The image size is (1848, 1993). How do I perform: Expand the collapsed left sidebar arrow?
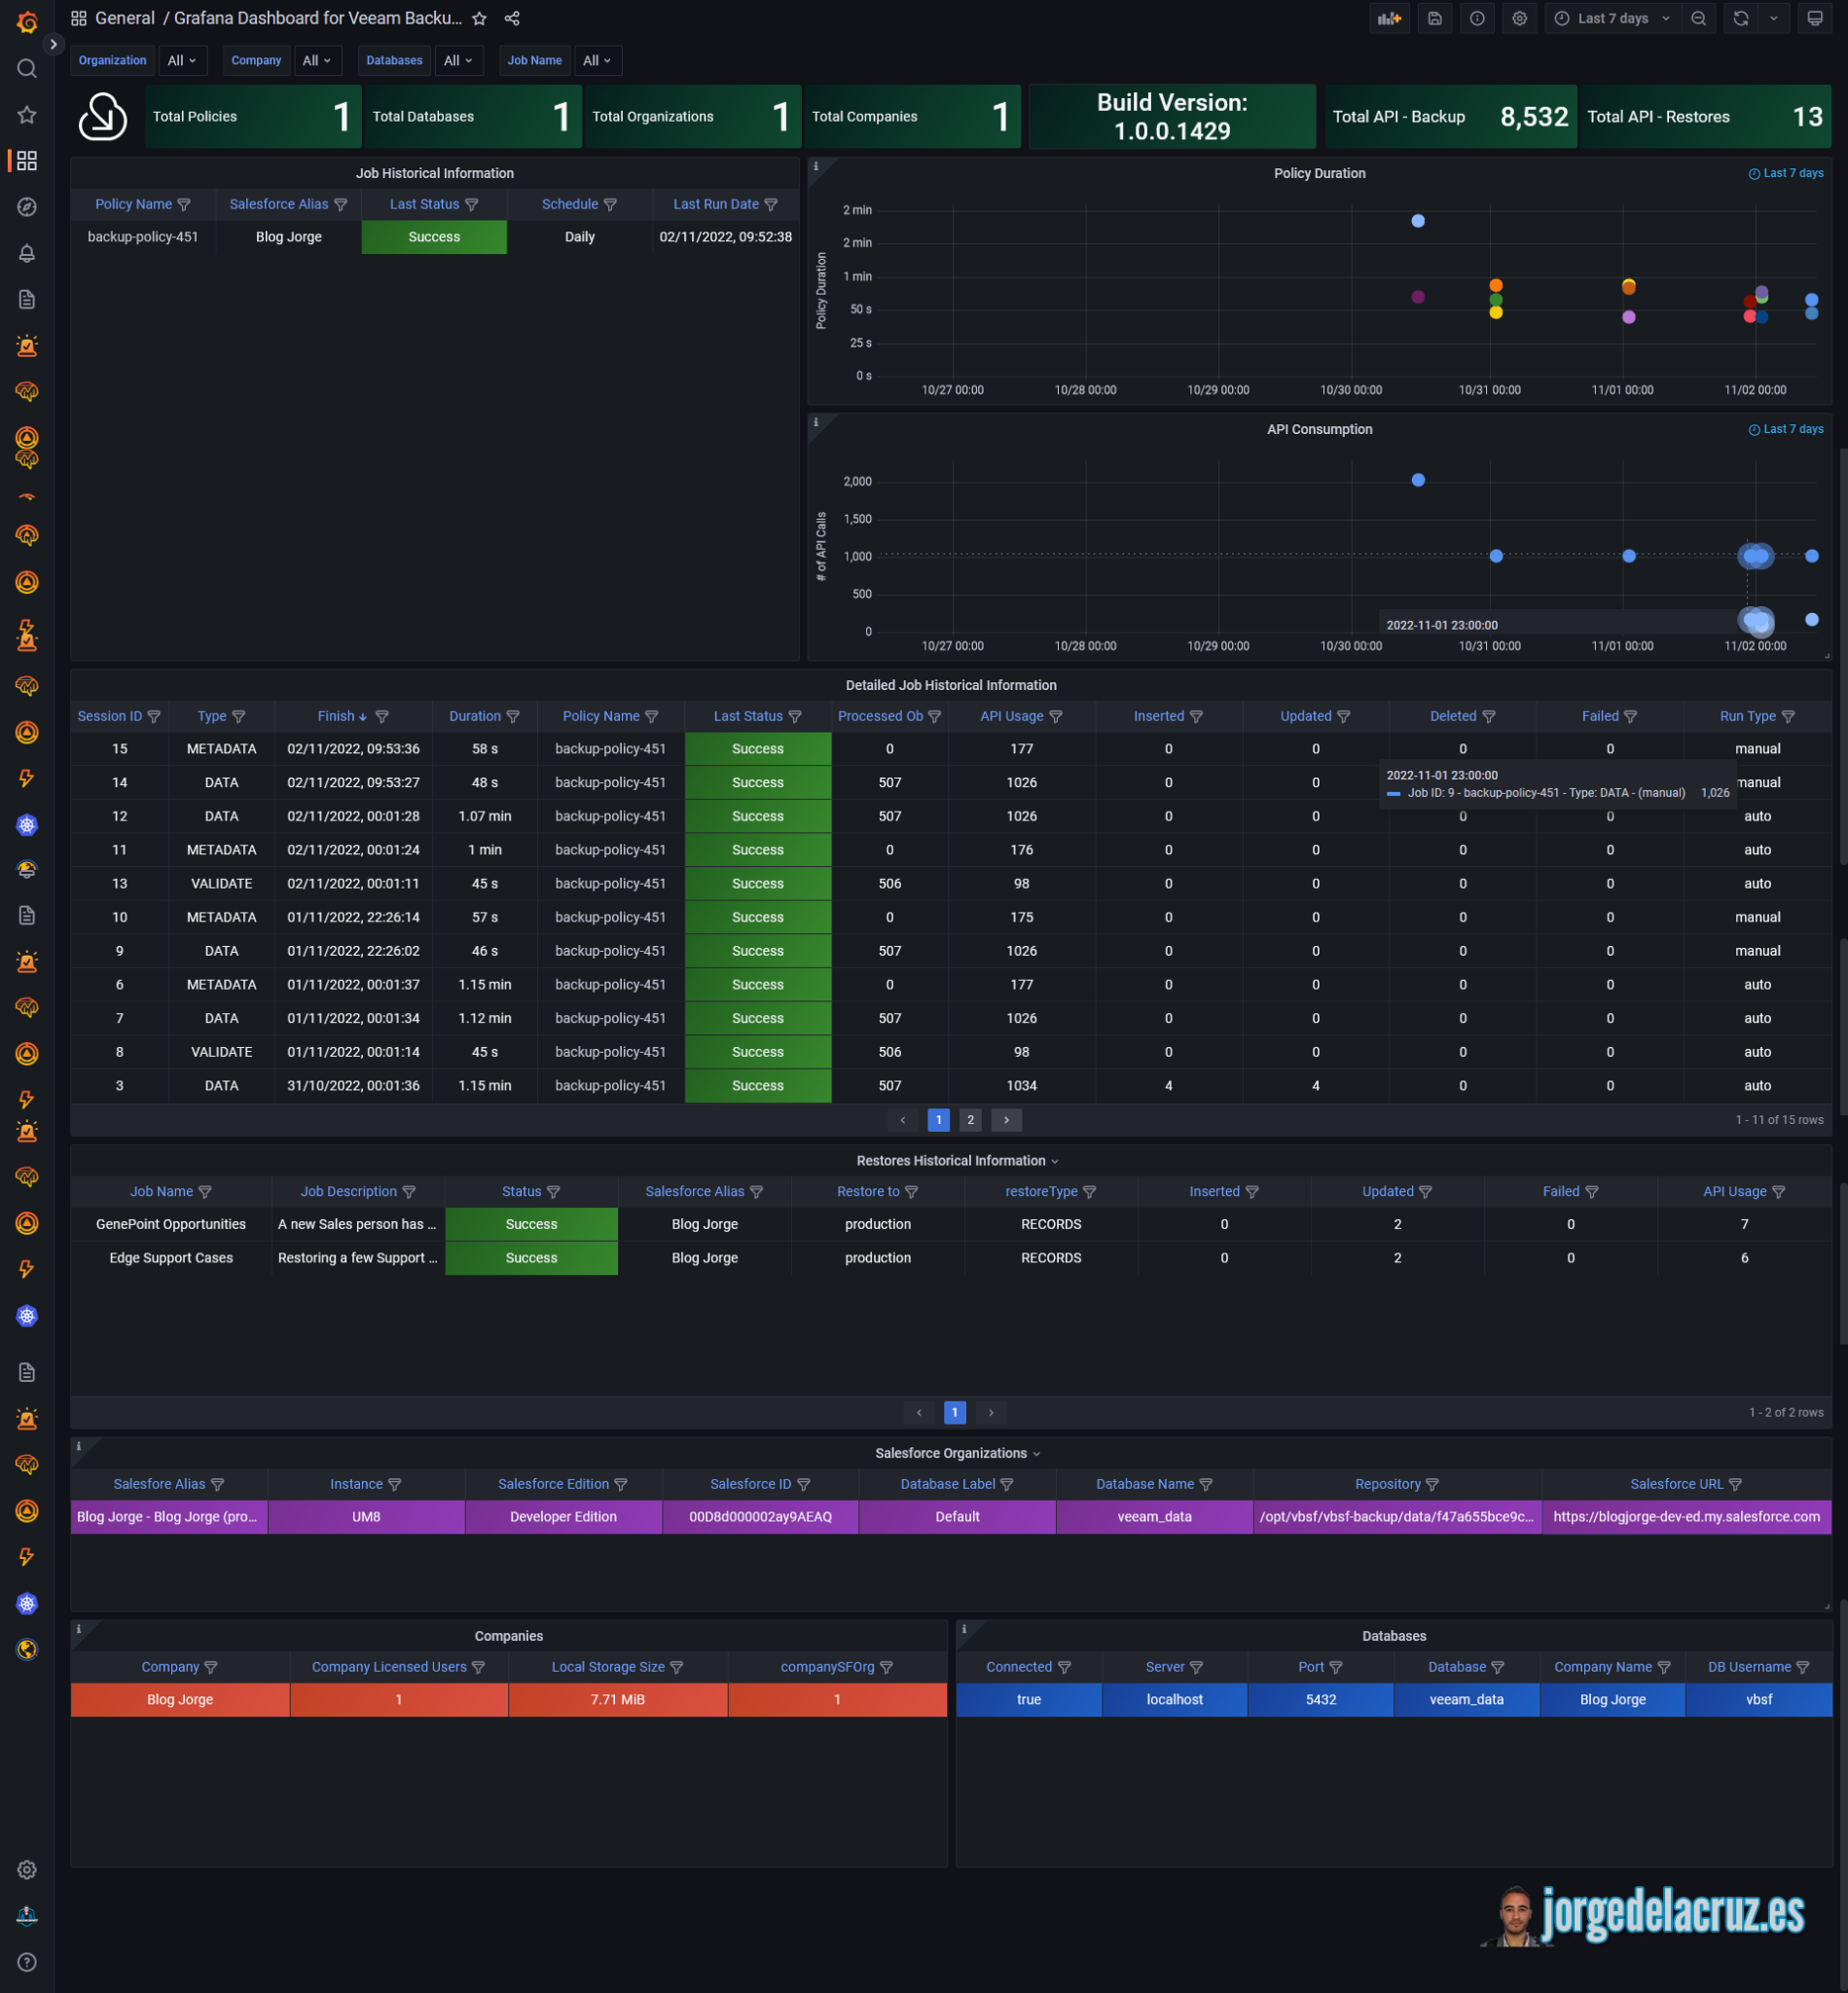click(x=52, y=44)
